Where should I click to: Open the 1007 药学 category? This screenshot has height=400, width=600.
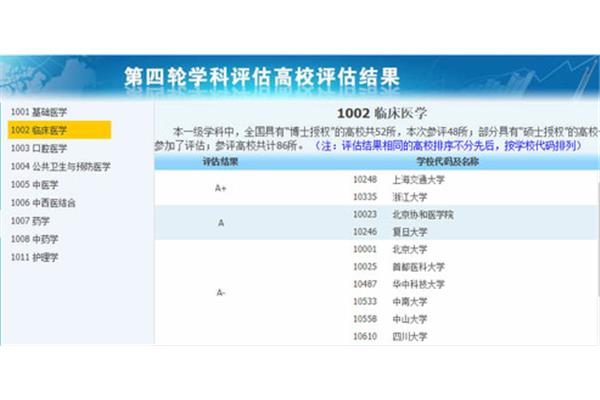click(x=30, y=221)
